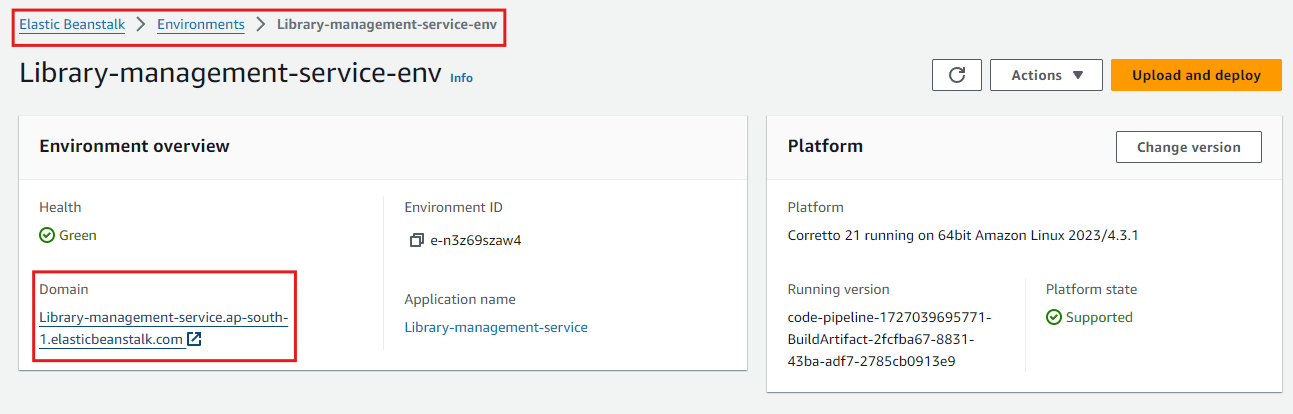Viewport: 1293px width, 414px height.
Task: Click the Library-management-service-env page title
Action: pos(230,74)
